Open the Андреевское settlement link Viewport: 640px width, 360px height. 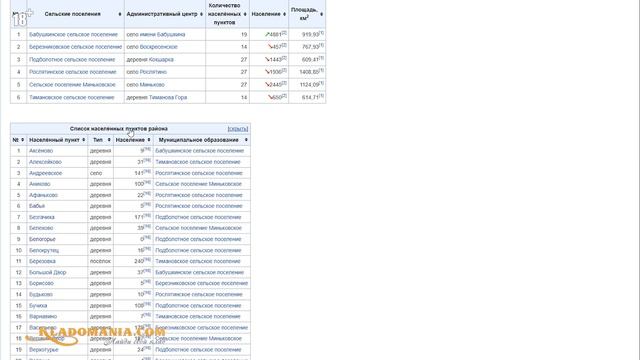click(45, 173)
